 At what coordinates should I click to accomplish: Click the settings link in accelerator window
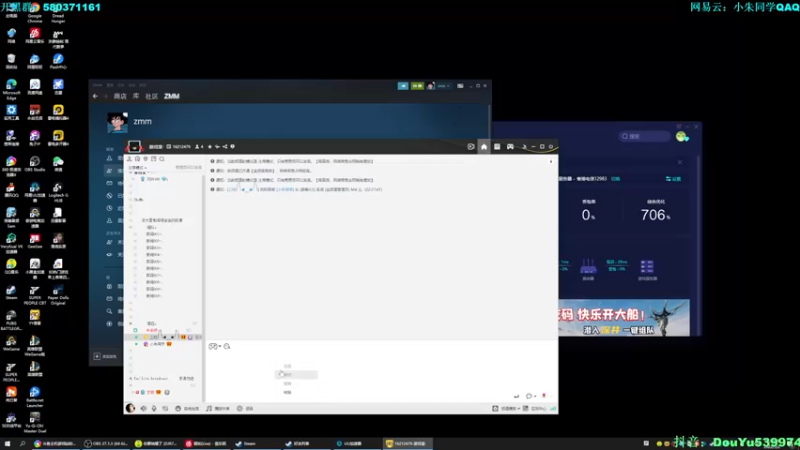tap(673, 179)
